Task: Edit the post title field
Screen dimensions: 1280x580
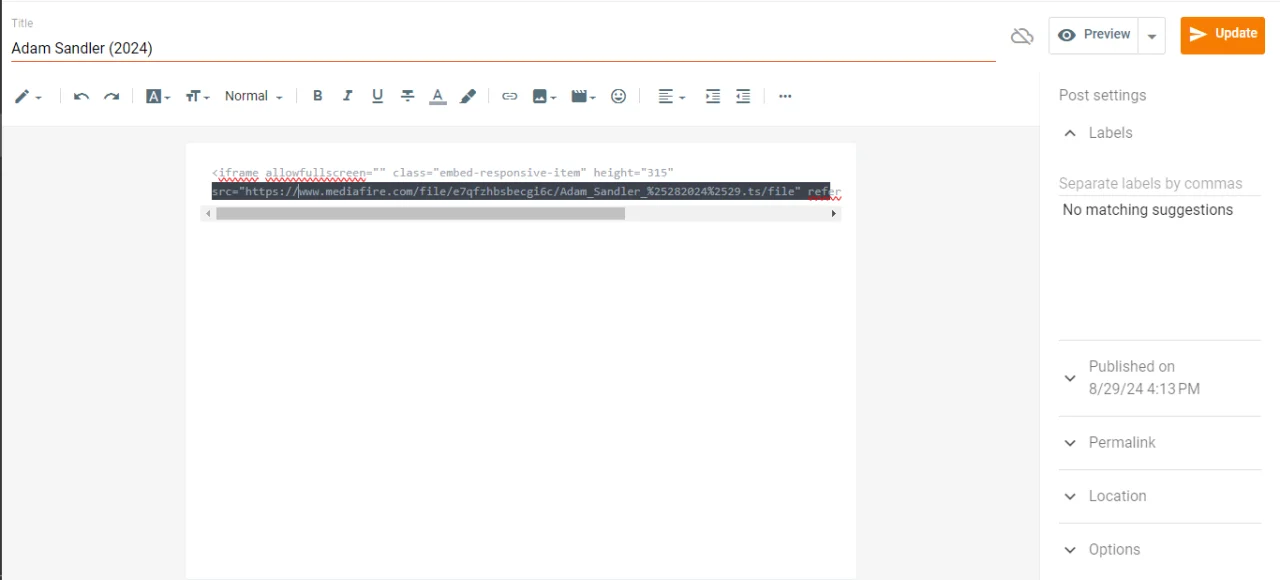Action: coord(503,48)
